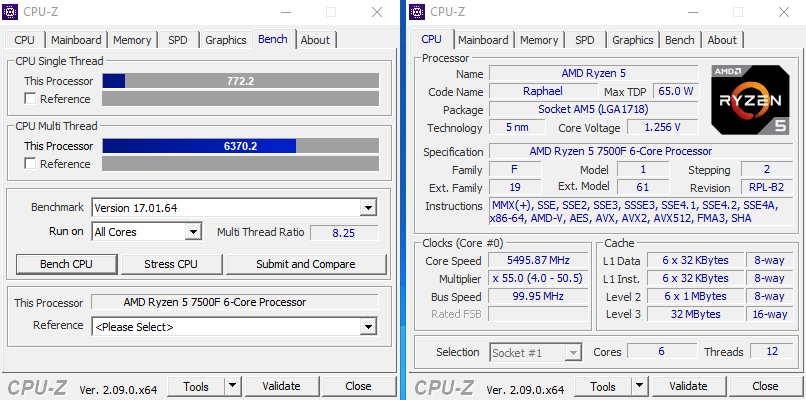Open Graphics tab in CPU window
The image size is (806, 400).
click(x=632, y=40)
